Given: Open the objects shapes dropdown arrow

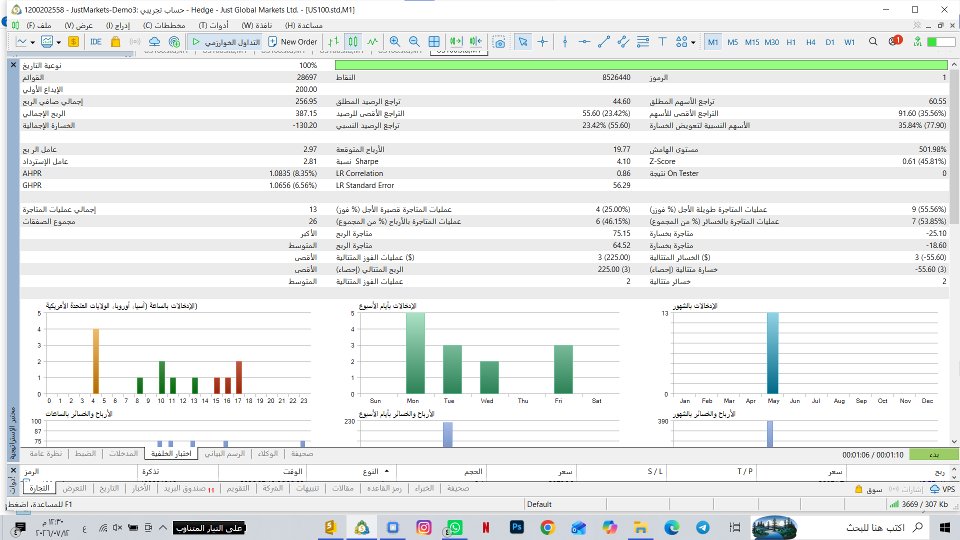Looking at the screenshot, I should (693, 42).
